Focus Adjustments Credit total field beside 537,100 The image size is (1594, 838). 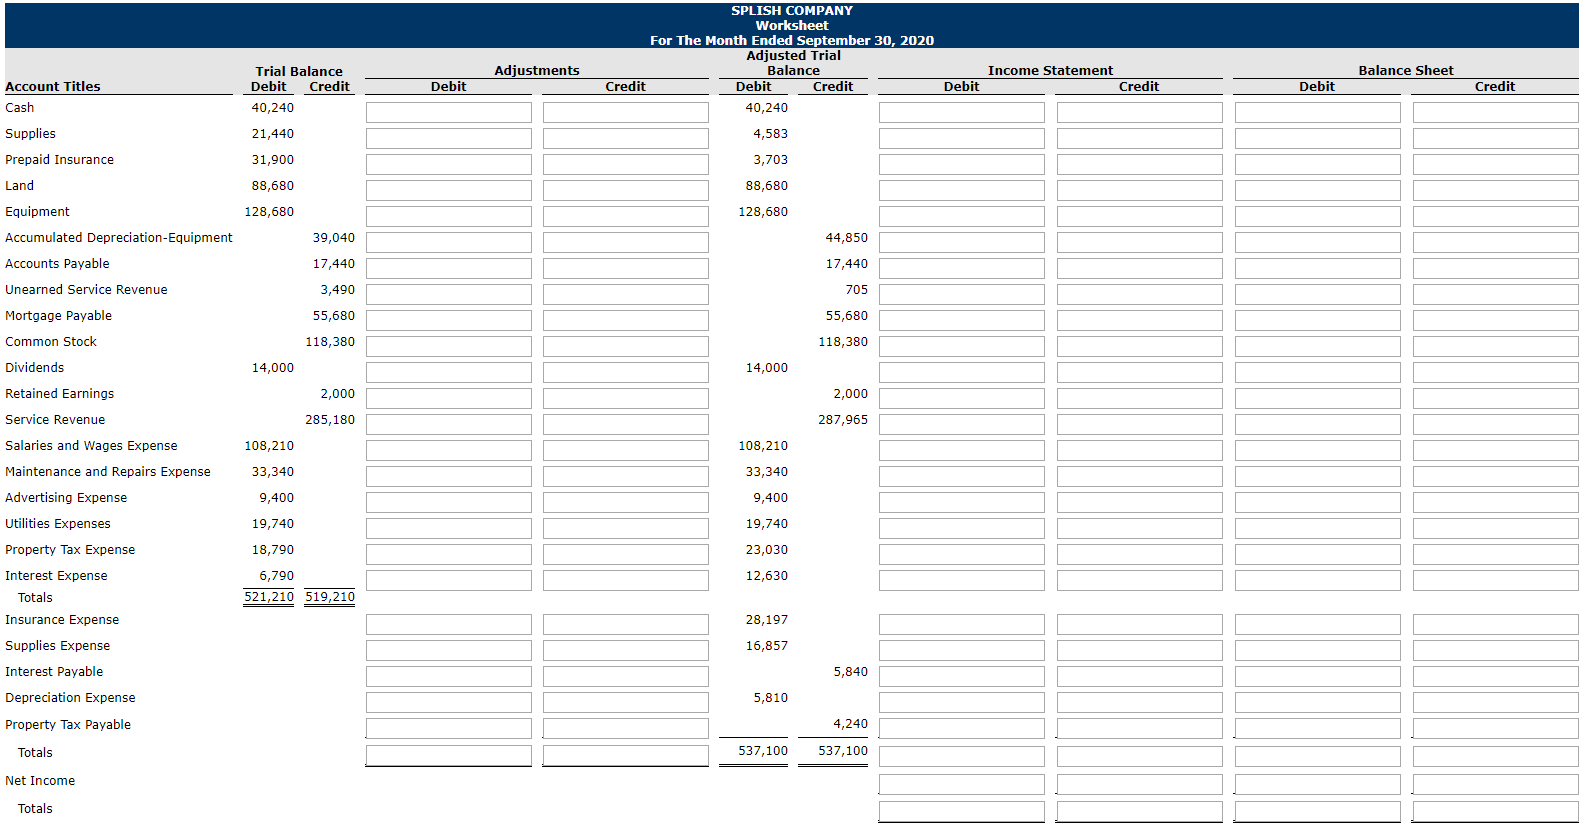point(626,756)
